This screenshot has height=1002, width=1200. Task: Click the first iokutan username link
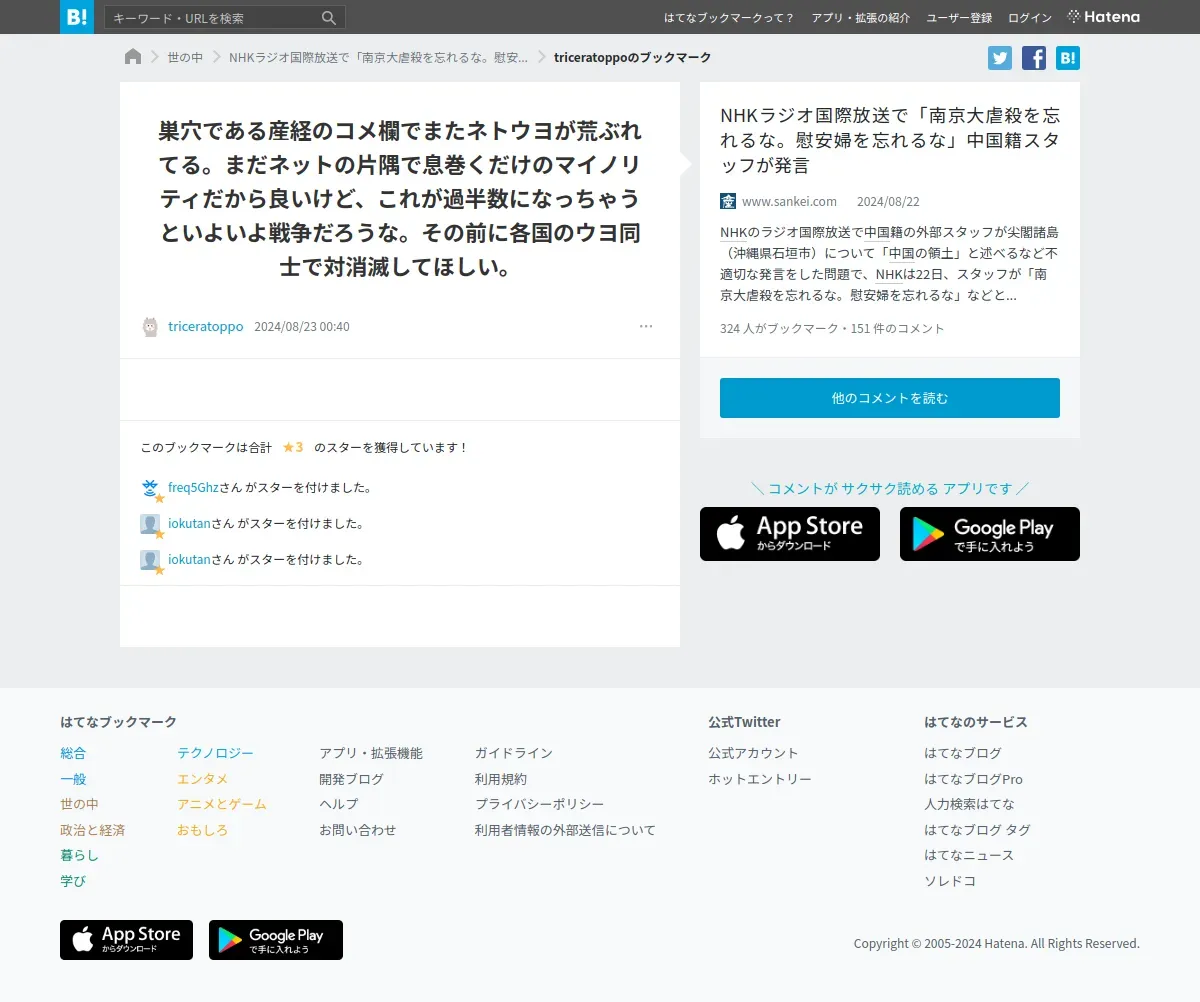(189, 524)
